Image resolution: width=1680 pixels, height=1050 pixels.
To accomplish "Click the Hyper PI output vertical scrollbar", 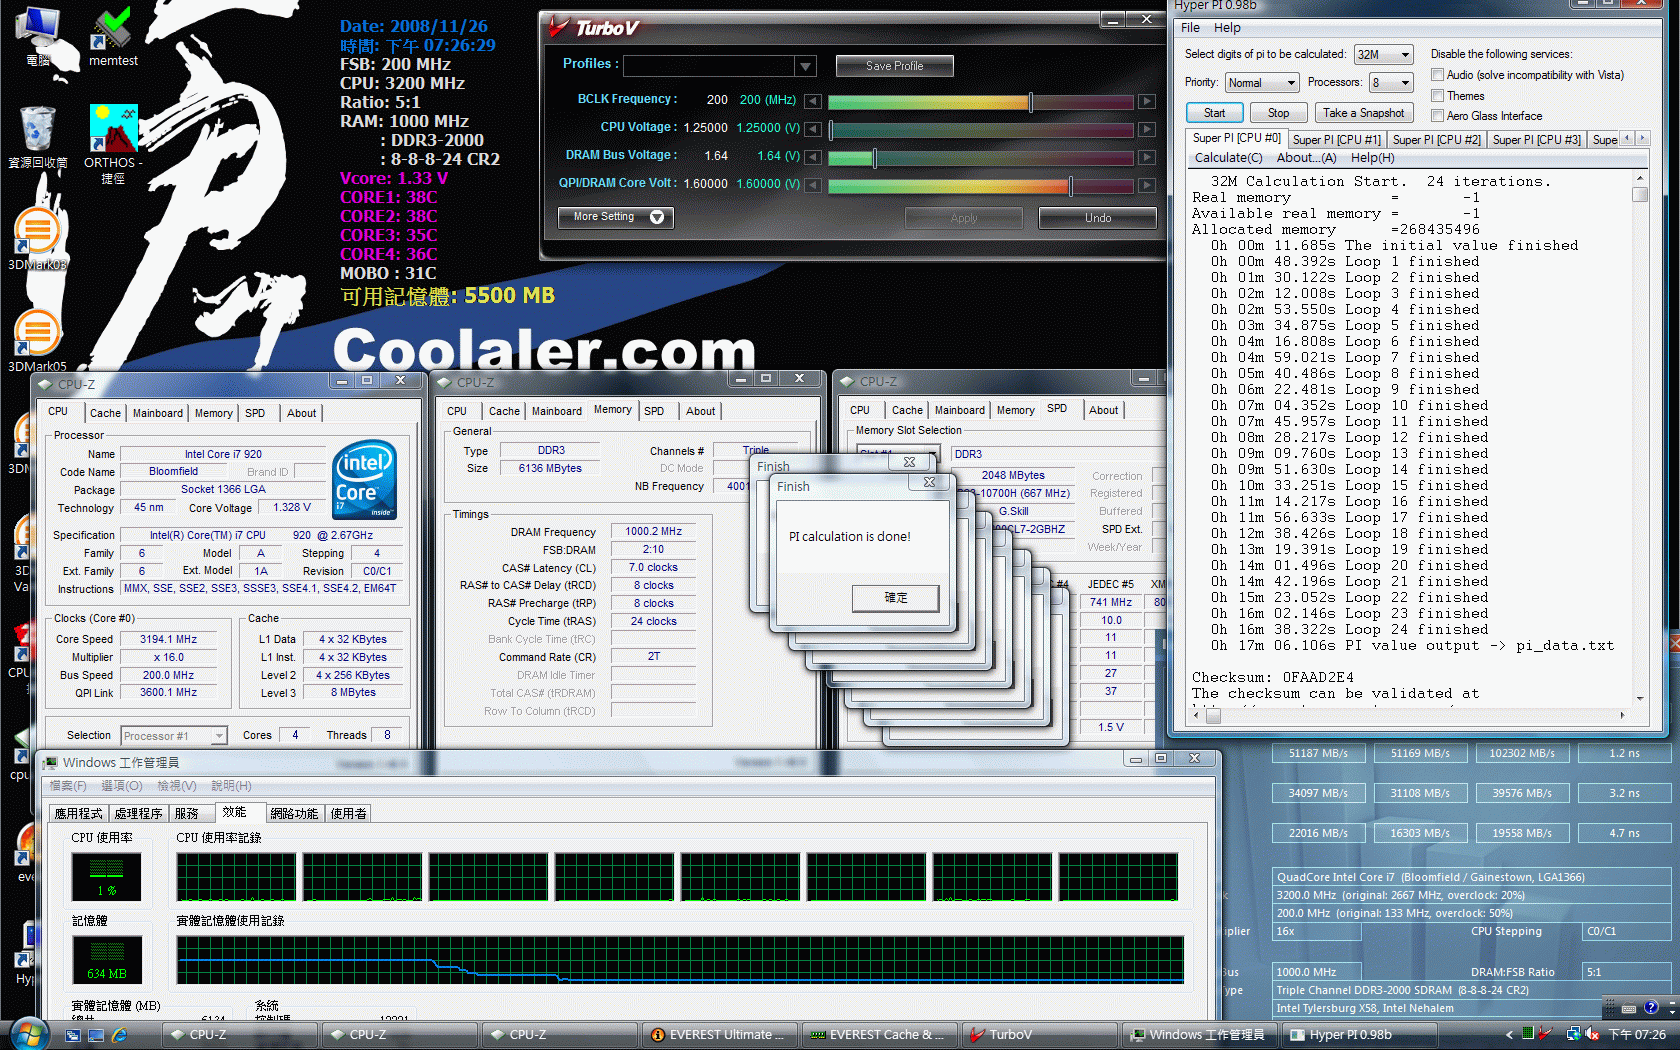I will pyautogui.click(x=1640, y=437).
